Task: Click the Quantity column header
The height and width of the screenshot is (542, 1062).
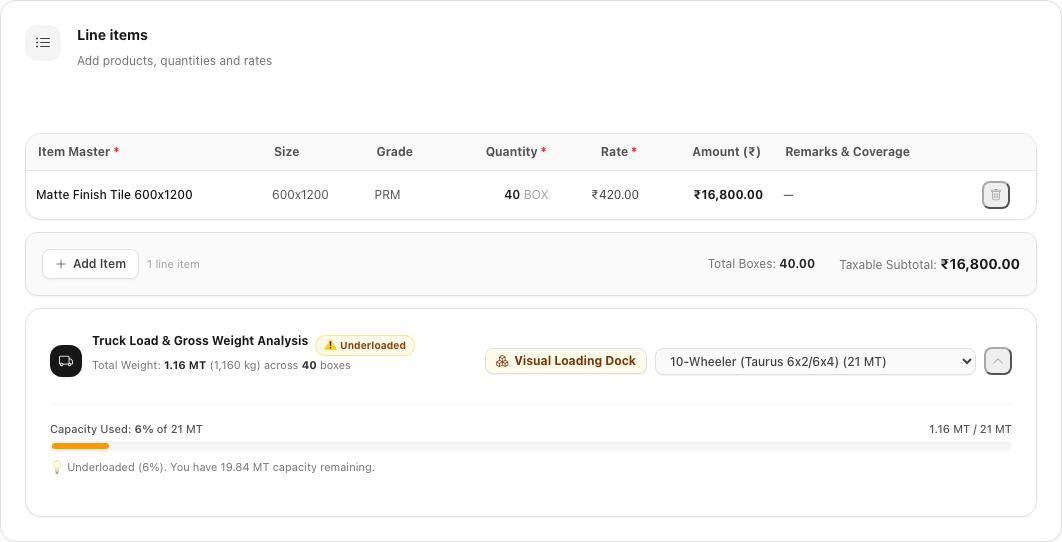Action: (x=516, y=152)
